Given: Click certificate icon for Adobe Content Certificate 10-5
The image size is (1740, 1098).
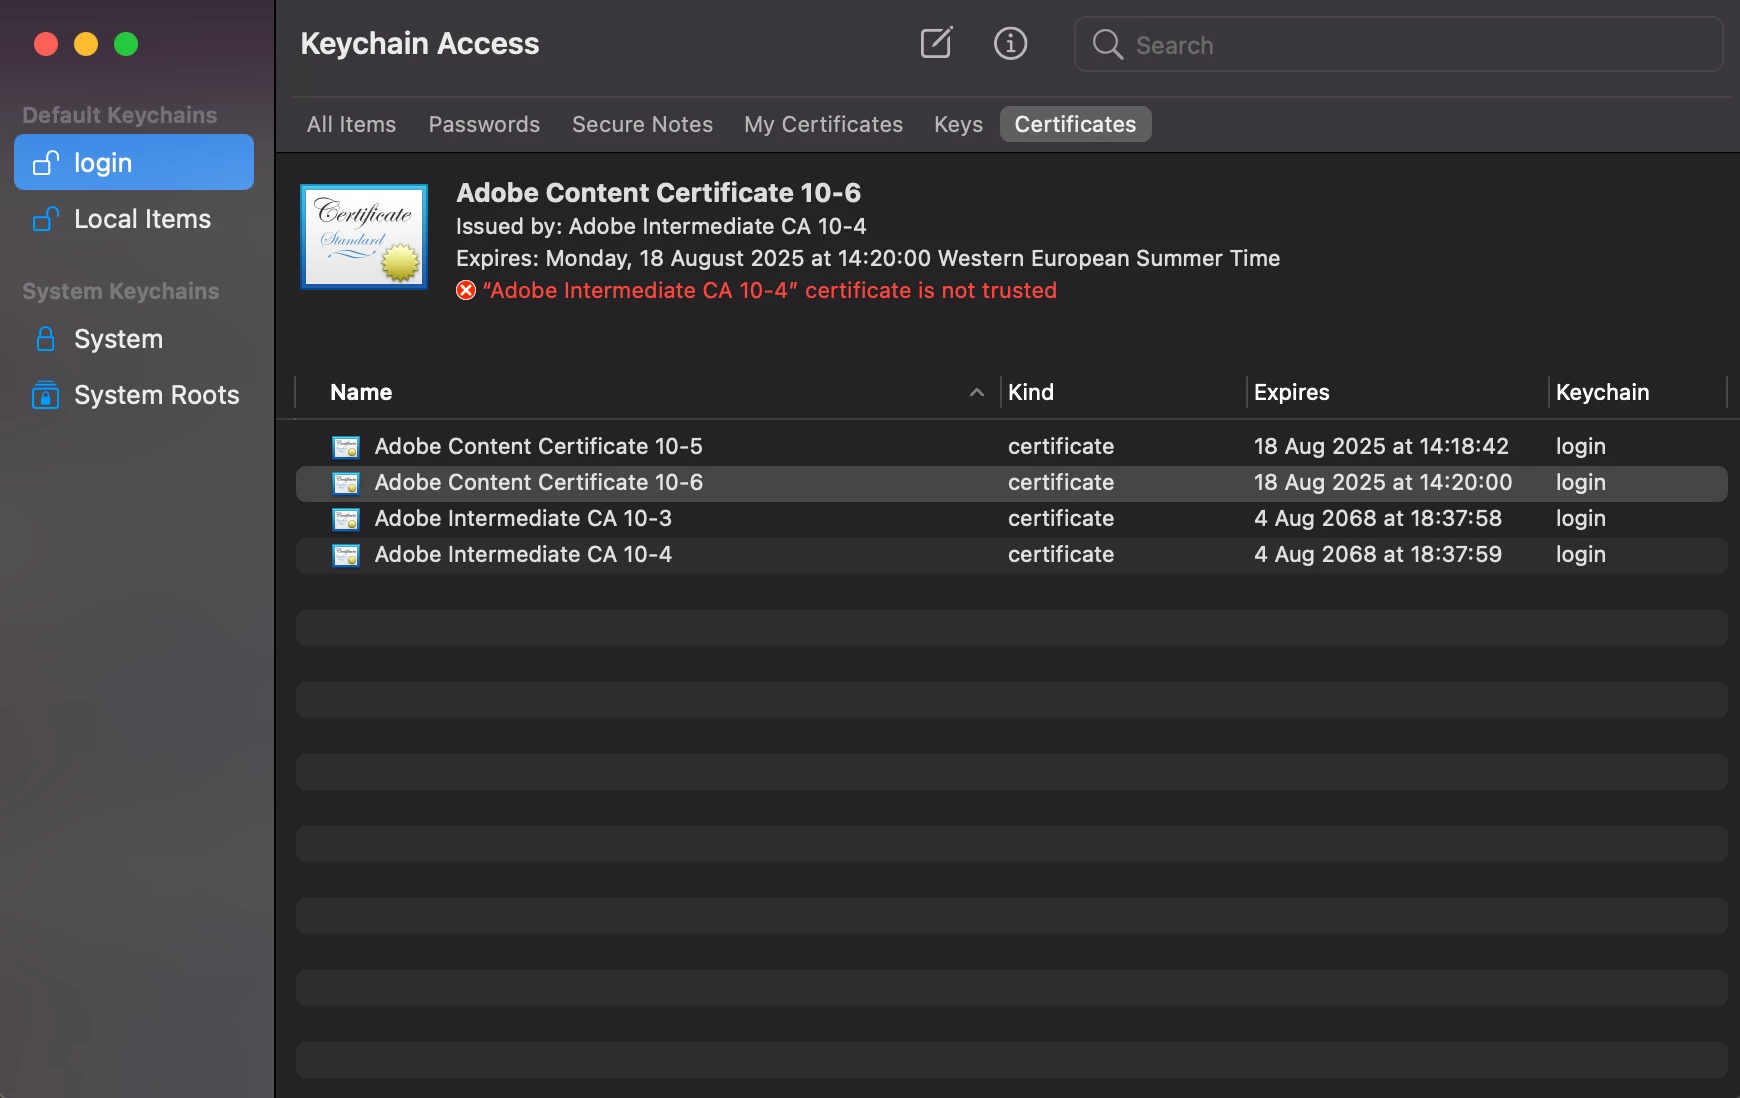Looking at the screenshot, I should (346, 446).
